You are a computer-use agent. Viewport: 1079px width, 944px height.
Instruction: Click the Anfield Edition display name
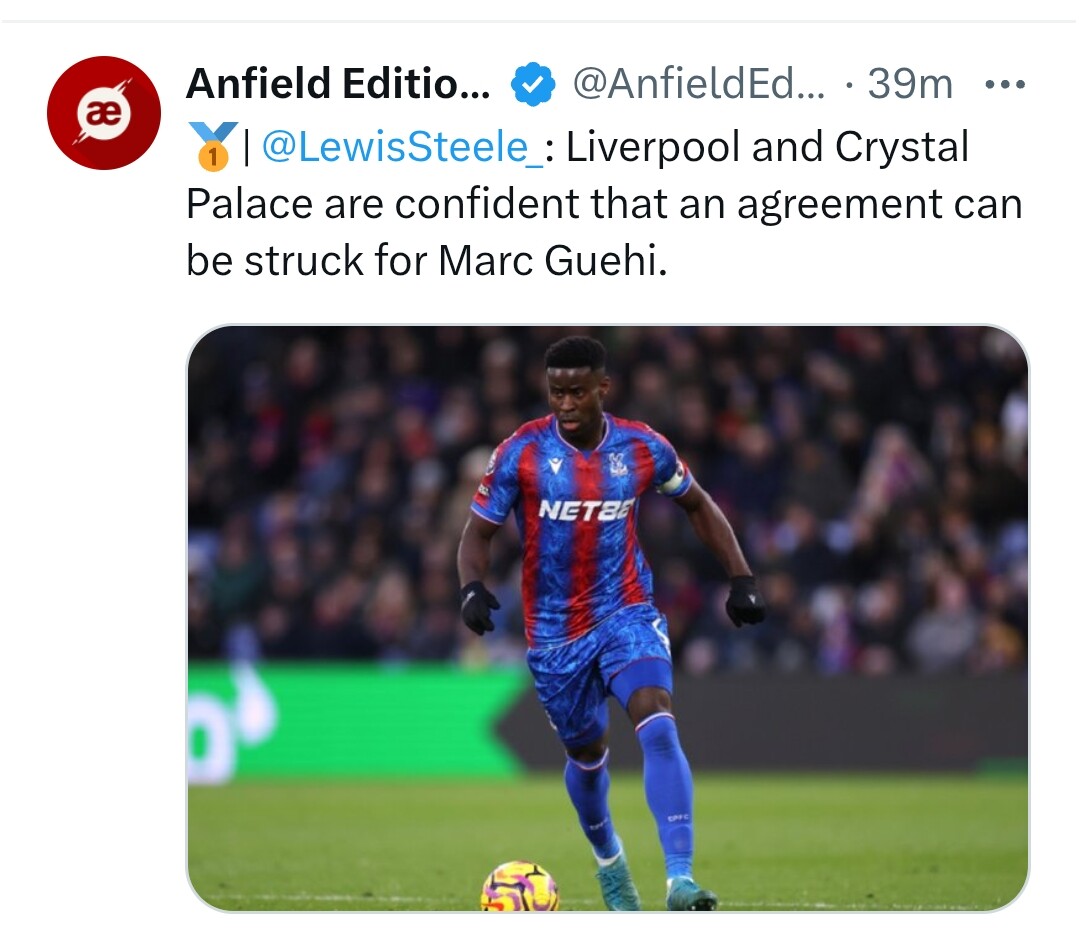pyautogui.click(x=338, y=85)
